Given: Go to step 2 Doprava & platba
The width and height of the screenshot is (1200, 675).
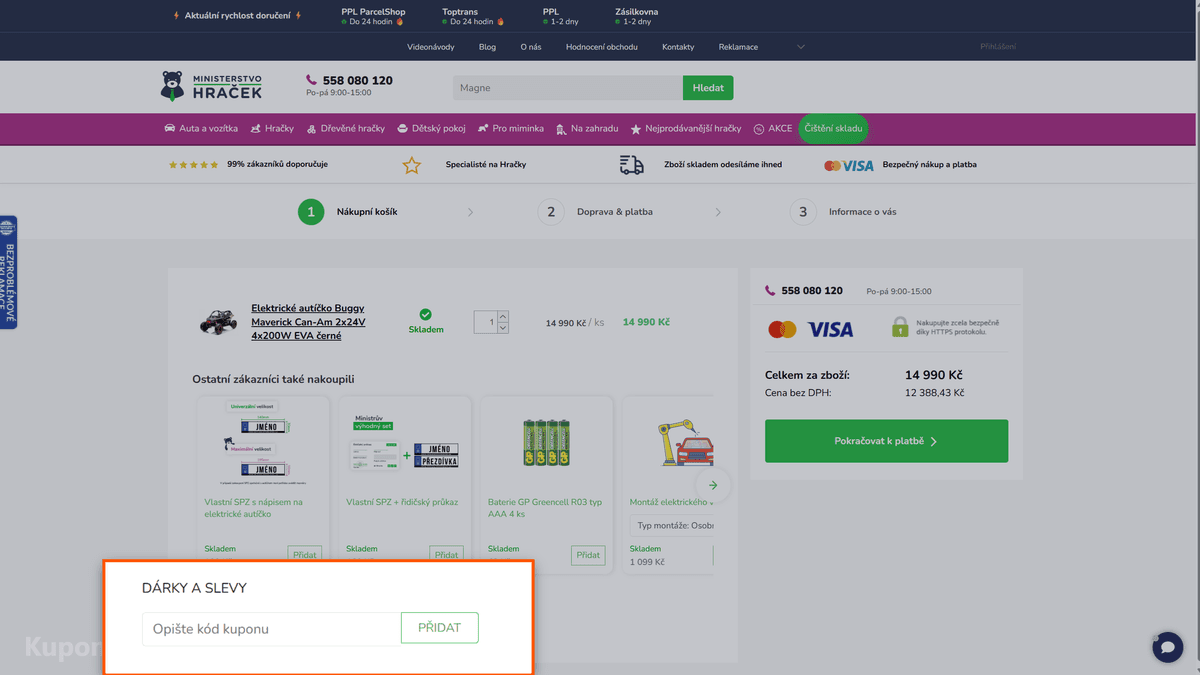Looking at the screenshot, I should click(596, 212).
